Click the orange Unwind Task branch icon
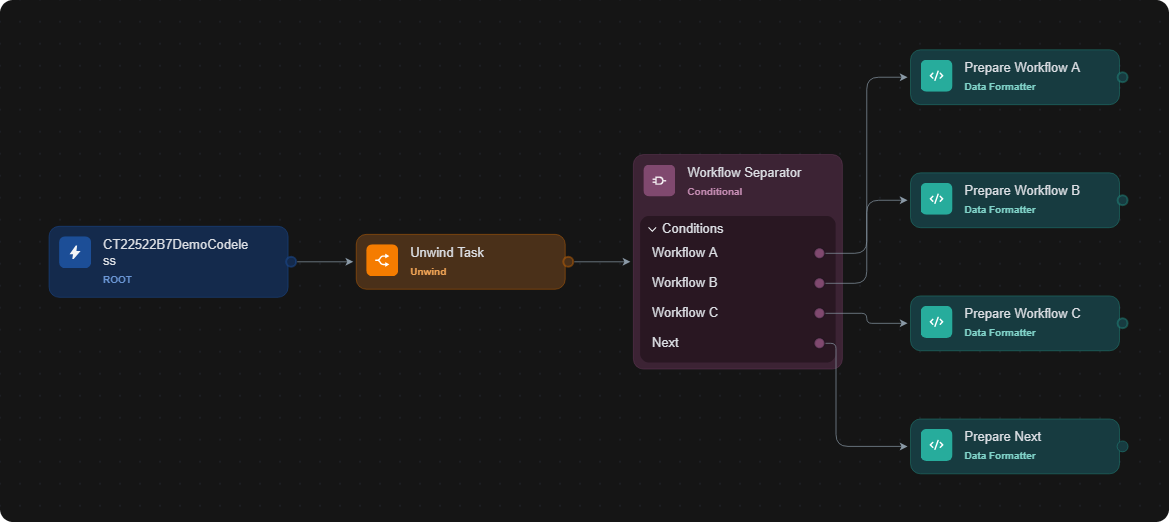Screen dimensions: 1169x522 pyautogui.click(x=382, y=261)
